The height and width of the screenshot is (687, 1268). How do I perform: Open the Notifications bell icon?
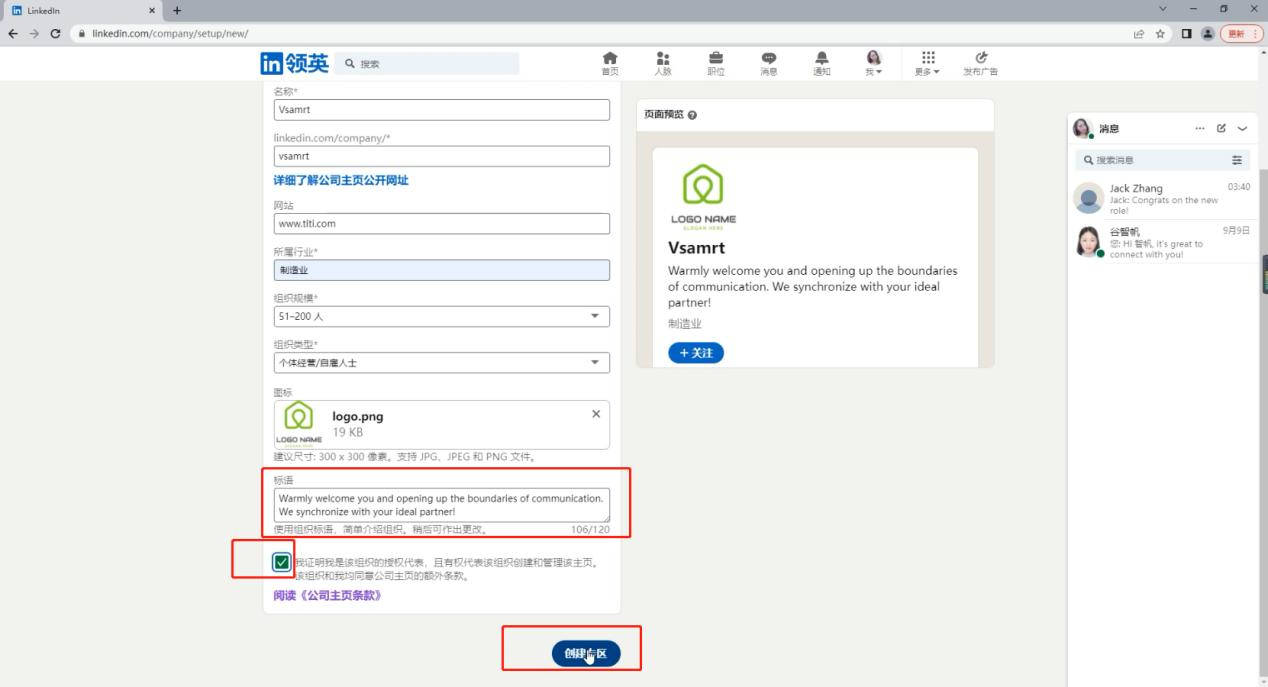tap(821, 63)
